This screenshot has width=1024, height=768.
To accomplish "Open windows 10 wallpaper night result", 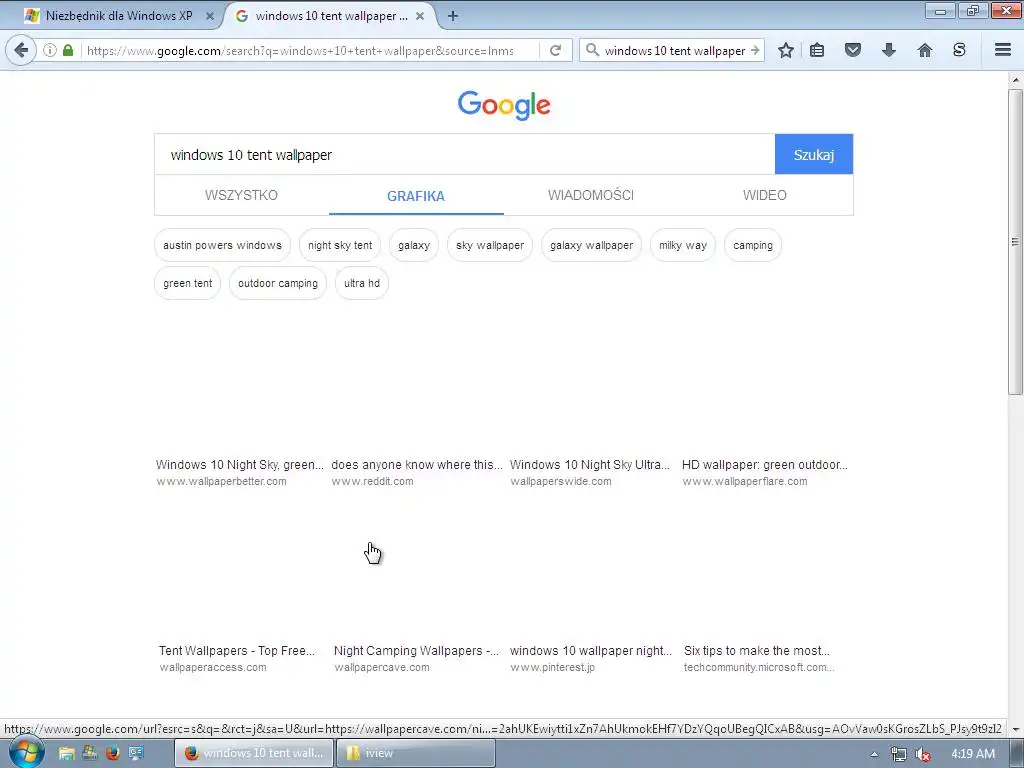I will pos(590,651).
